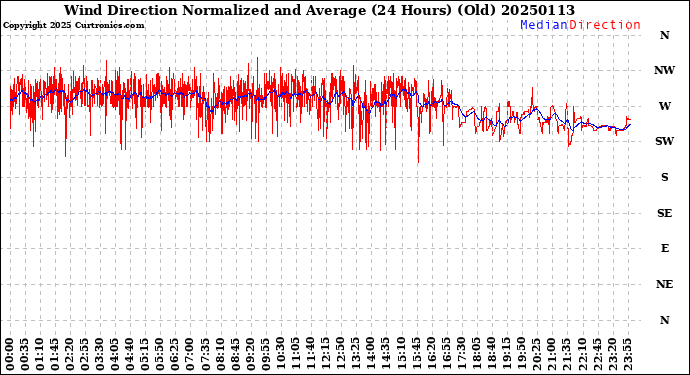The image size is (690, 375).
Task: Click the 00:35 time axis label
Action: tap(25, 354)
